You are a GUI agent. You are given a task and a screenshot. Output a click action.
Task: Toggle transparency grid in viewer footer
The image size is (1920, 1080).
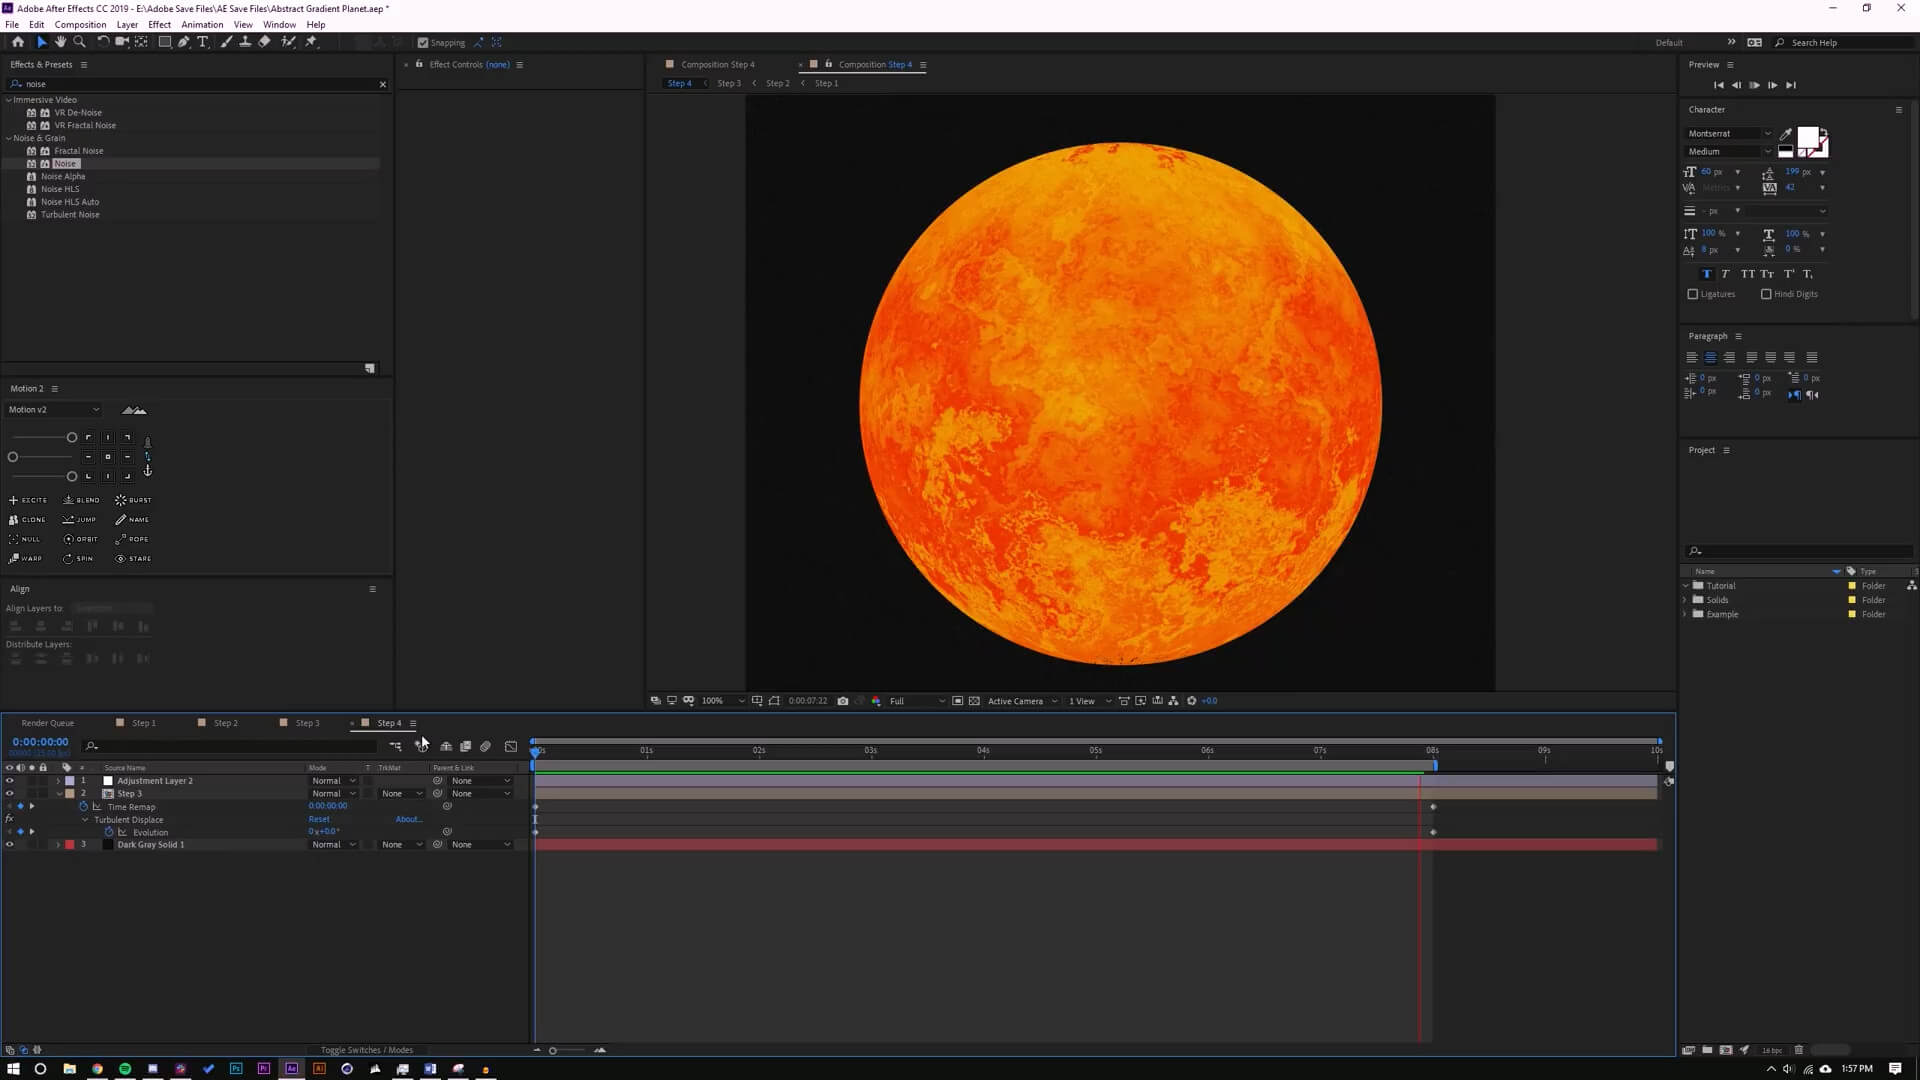[x=974, y=701]
